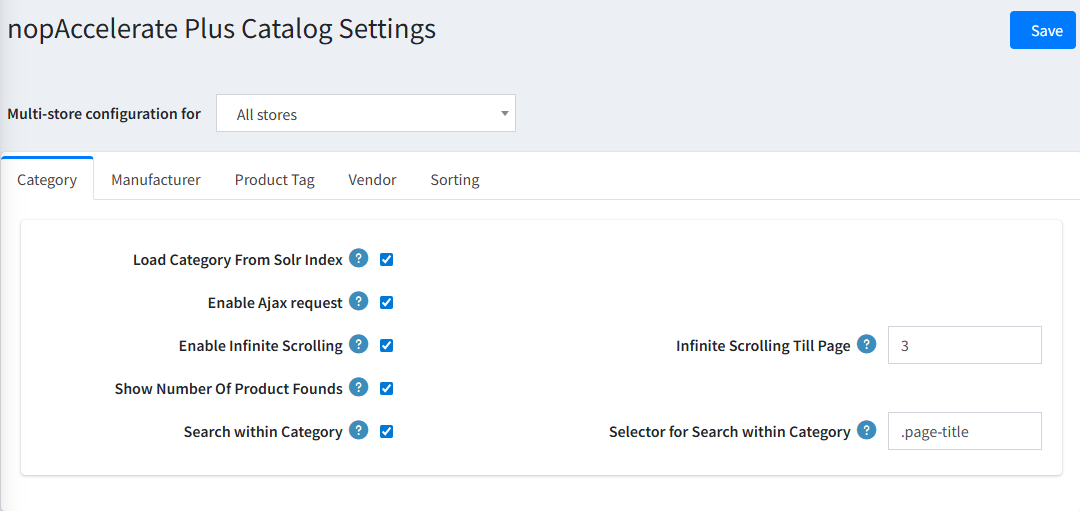Click the 'Infinite Scrolling Till Page' label

click(x=763, y=346)
